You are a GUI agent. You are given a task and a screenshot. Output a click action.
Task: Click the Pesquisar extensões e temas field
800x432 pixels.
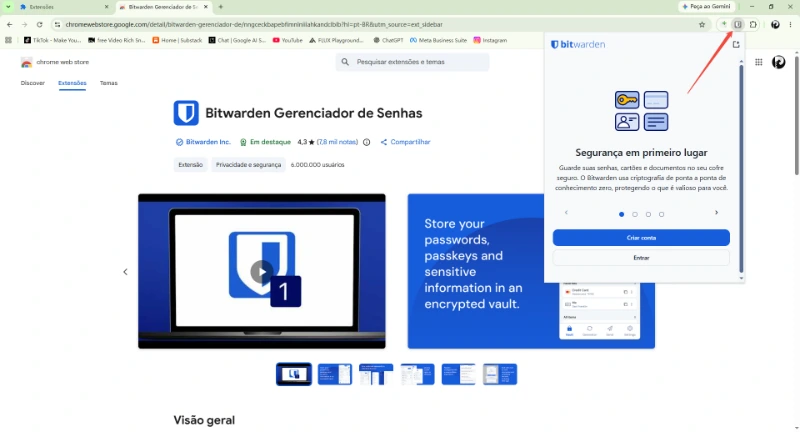412,62
